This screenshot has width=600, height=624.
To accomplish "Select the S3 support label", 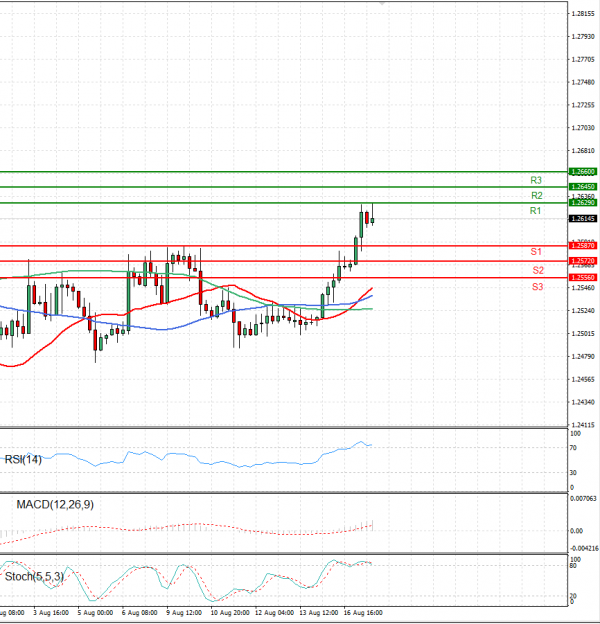I will [x=538, y=287].
